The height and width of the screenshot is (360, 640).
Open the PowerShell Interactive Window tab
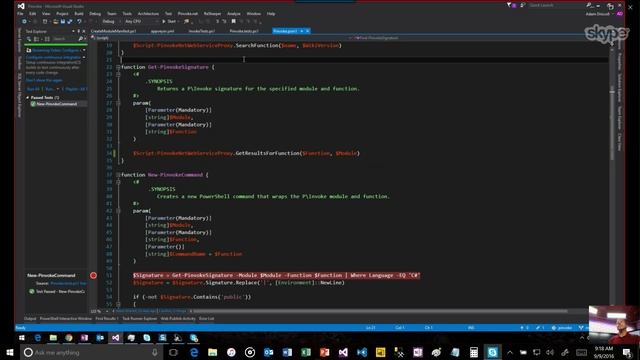point(66,319)
